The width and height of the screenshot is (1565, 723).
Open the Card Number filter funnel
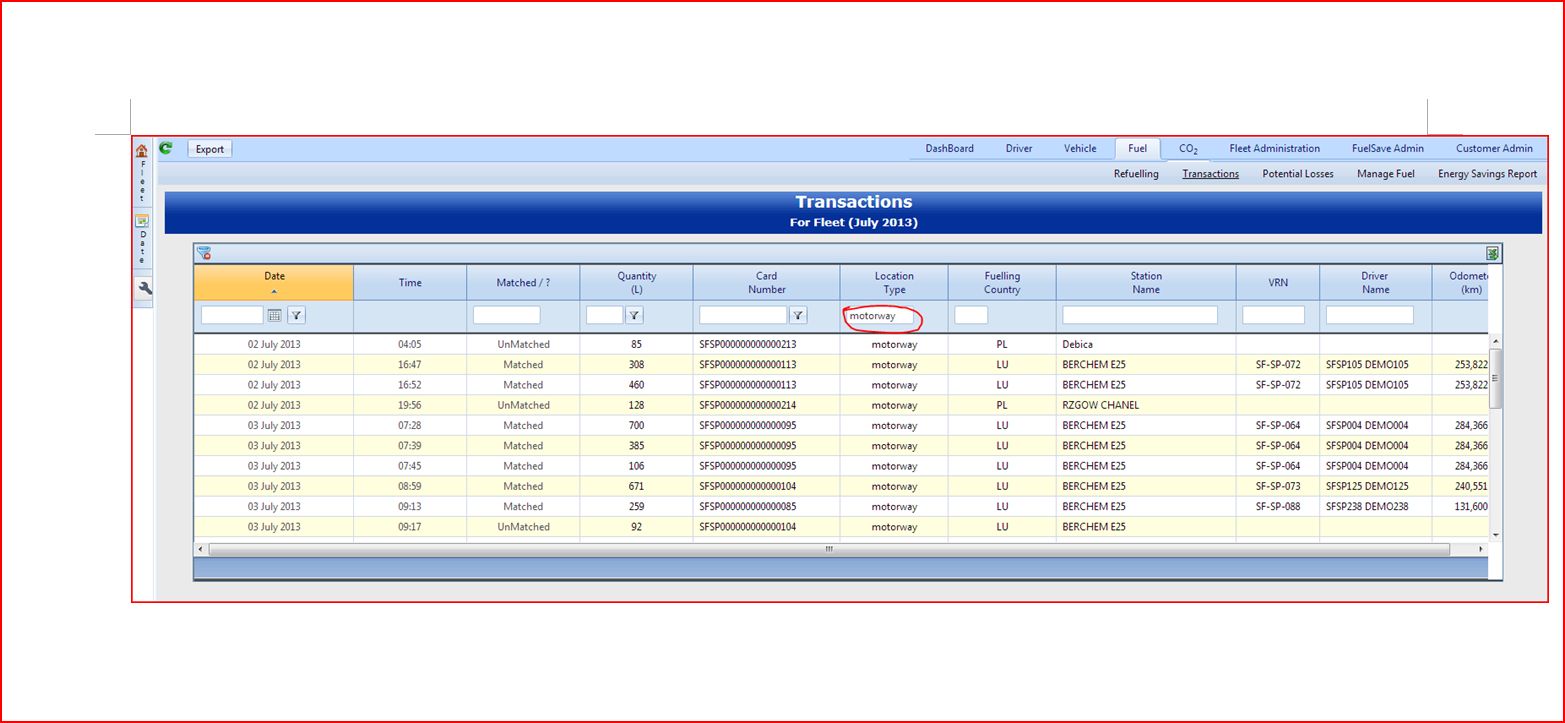click(x=798, y=315)
